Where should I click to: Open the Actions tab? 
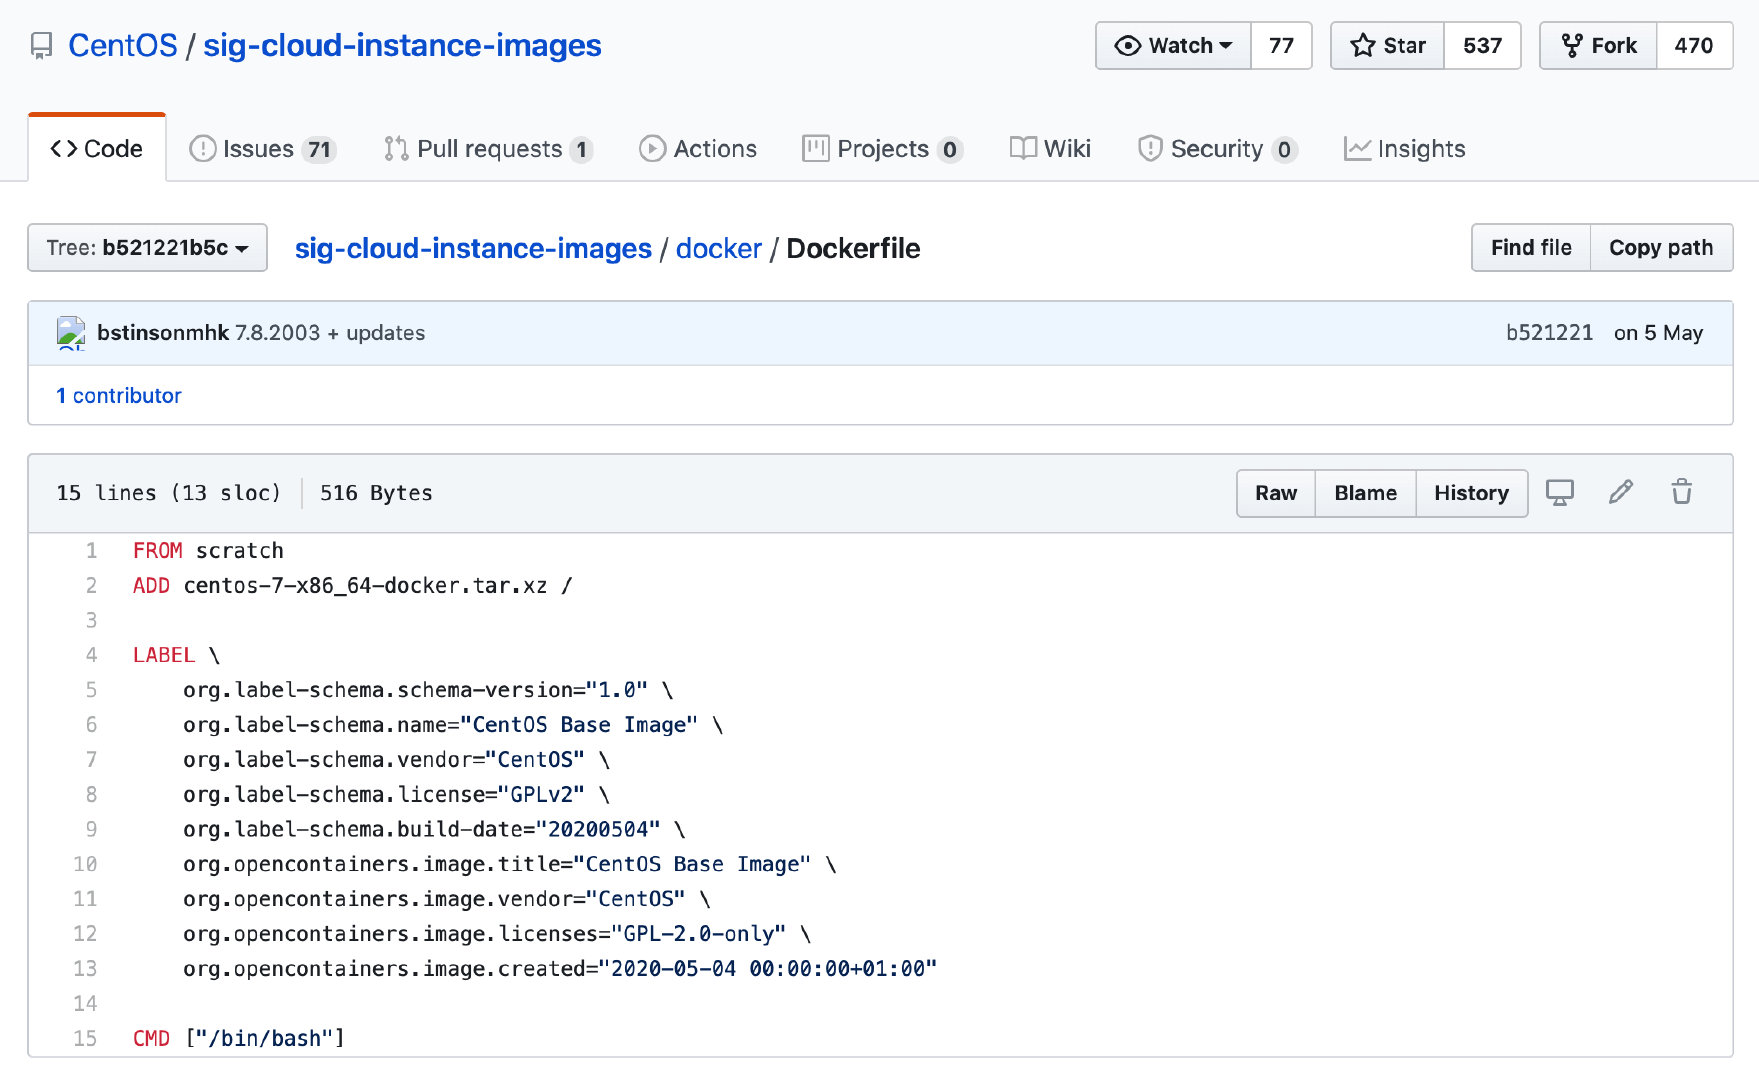tap(698, 149)
